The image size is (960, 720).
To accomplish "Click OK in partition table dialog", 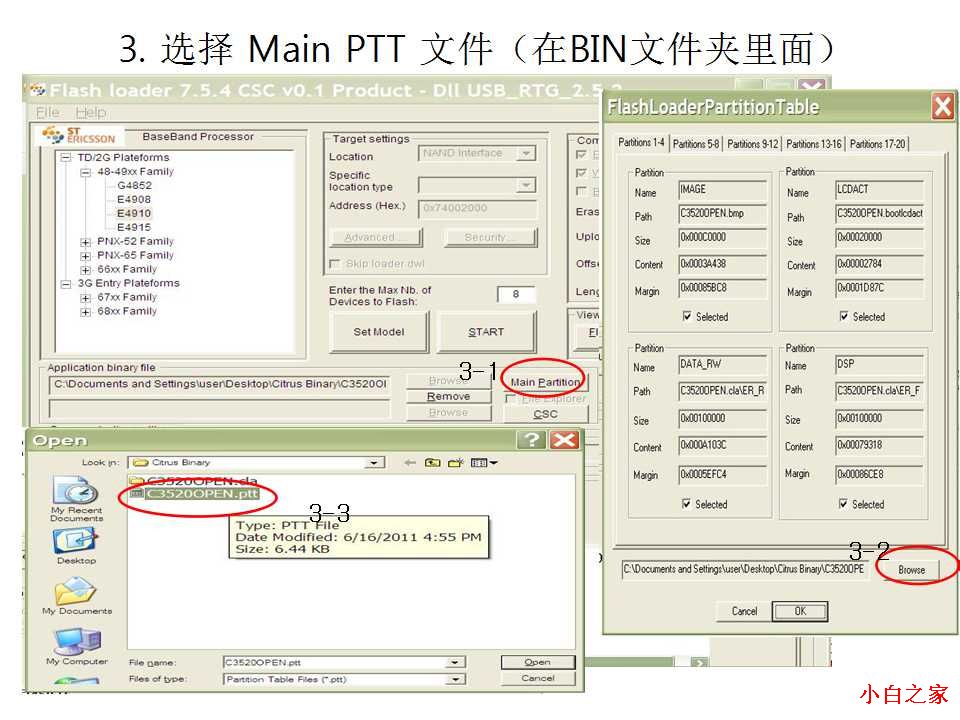I will click(x=800, y=611).
